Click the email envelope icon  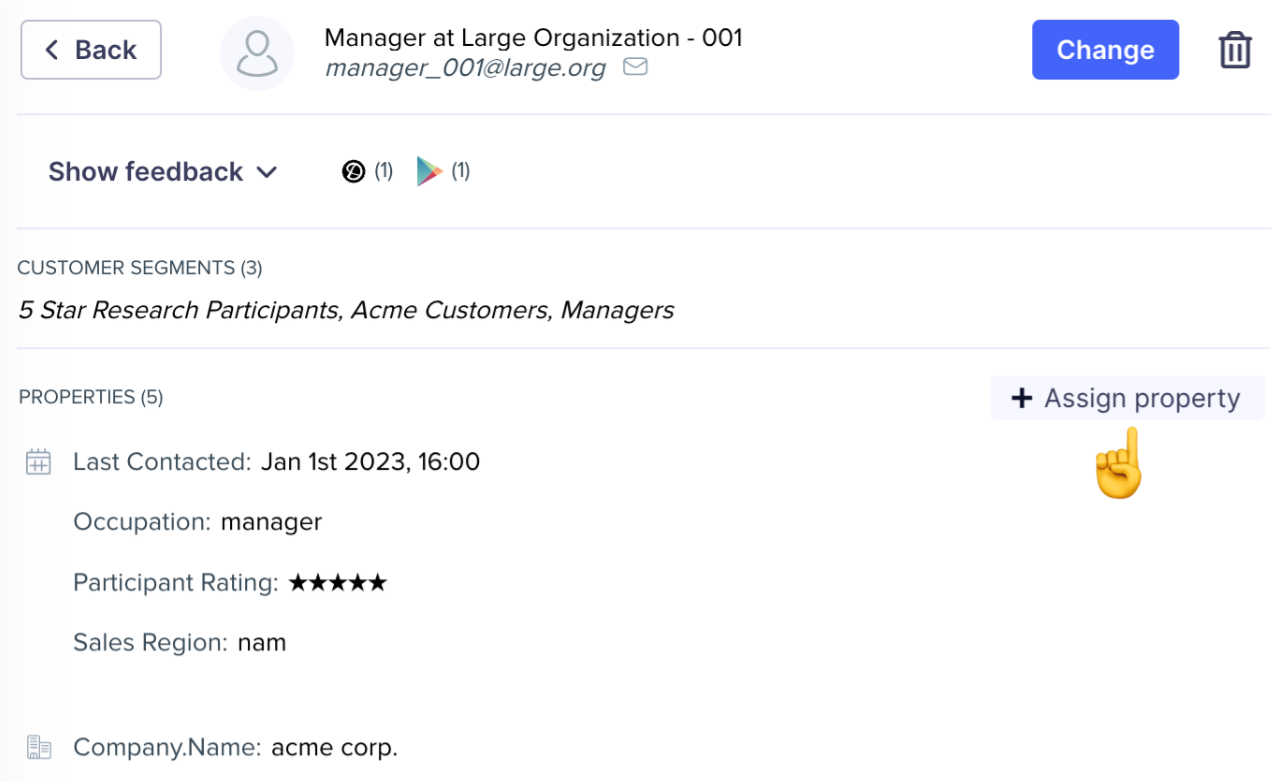635,67
